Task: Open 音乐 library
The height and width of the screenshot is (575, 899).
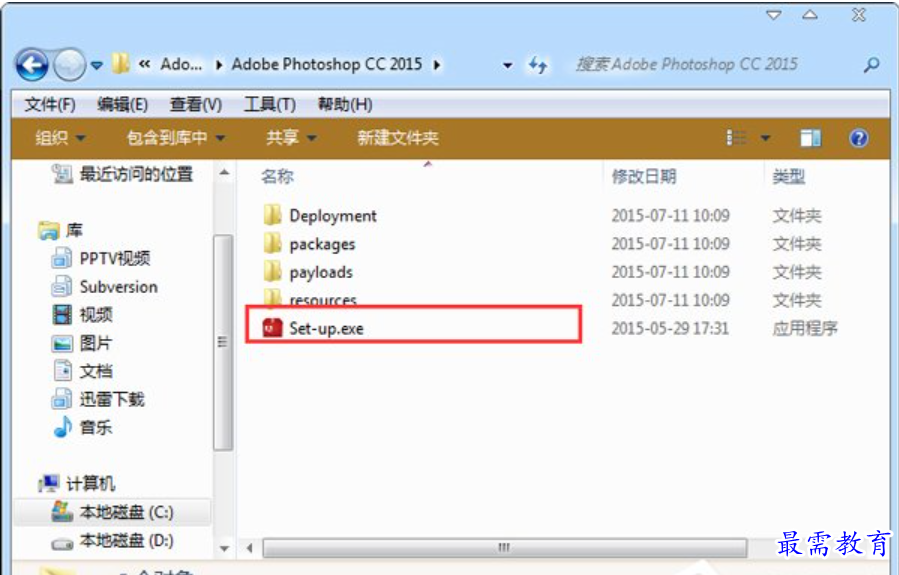Action: (x=82, y=427)
